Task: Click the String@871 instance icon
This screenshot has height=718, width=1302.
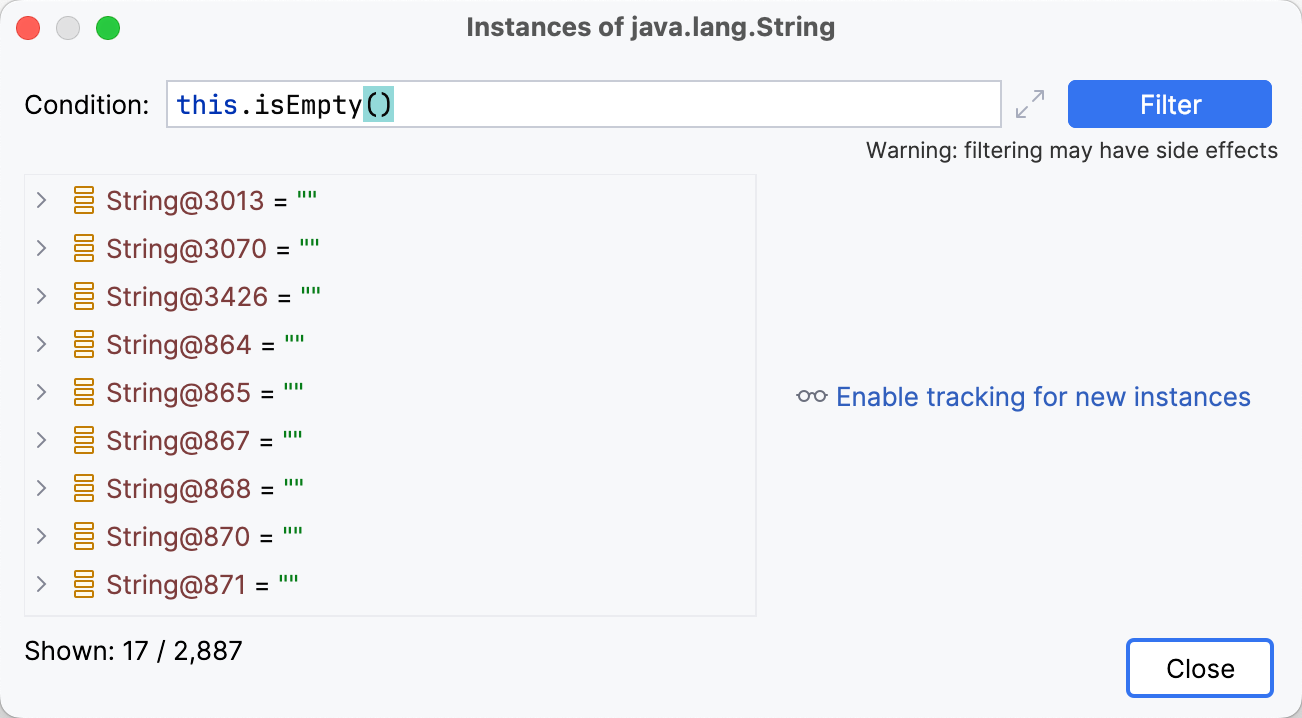Action: 85,584
